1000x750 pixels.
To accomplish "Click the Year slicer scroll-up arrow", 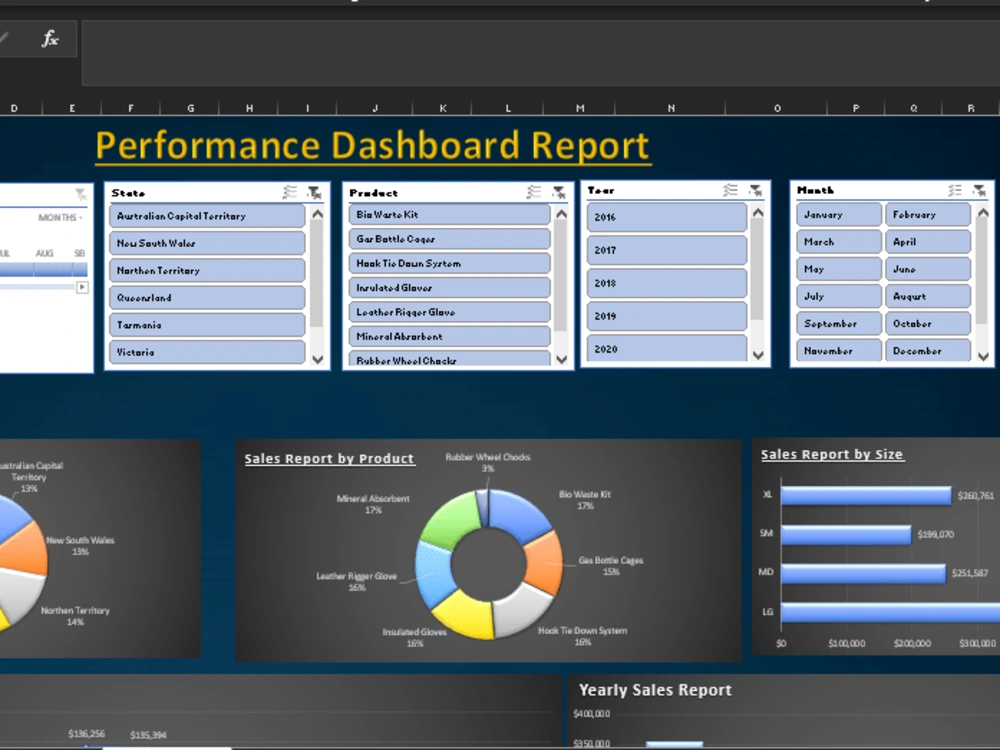I will click(758, 212).
